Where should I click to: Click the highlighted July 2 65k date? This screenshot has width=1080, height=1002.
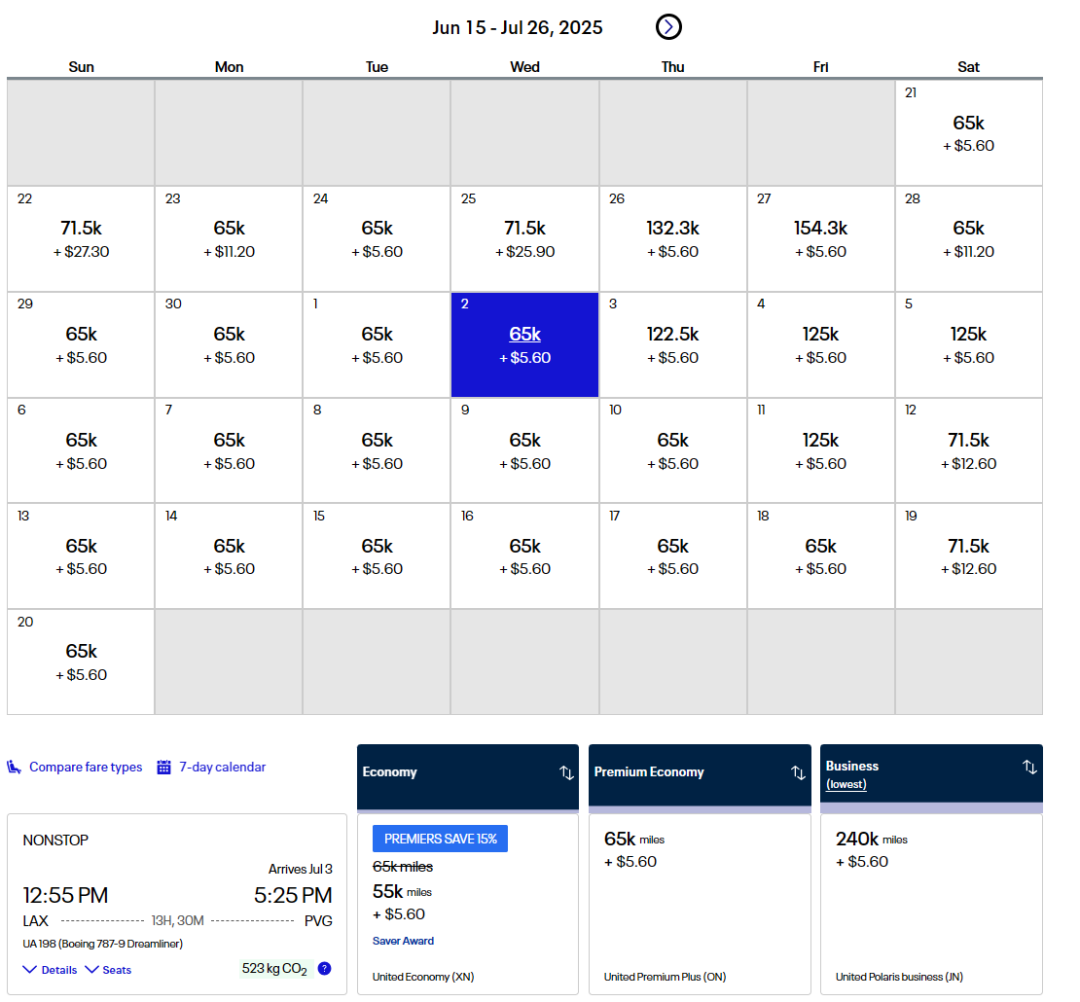(x=525, y=344)
